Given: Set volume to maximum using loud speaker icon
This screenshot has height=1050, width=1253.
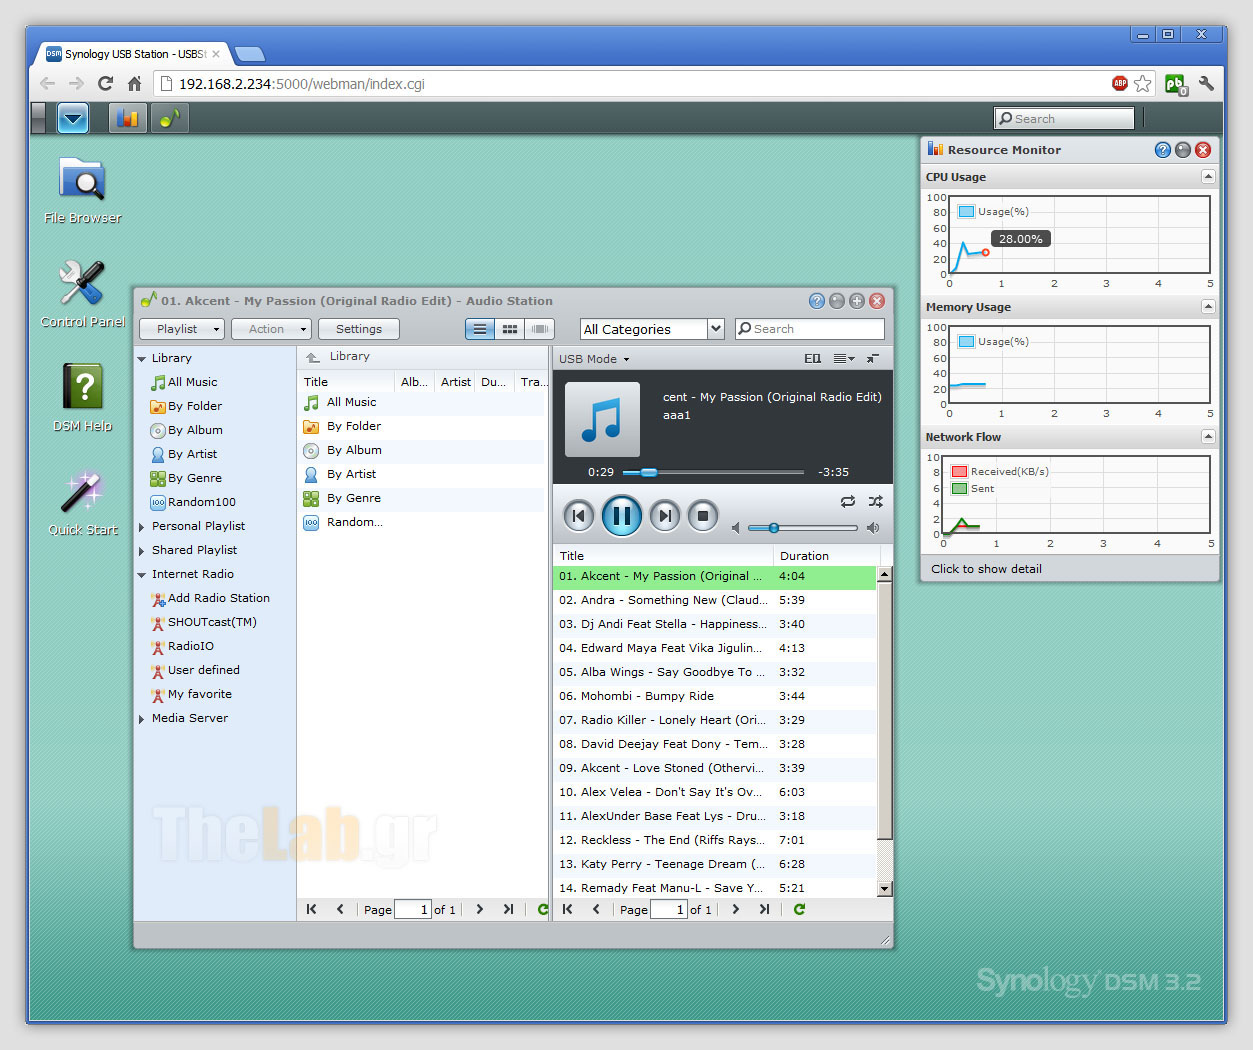Looking at the screenshot, I should tap(873, 528).
